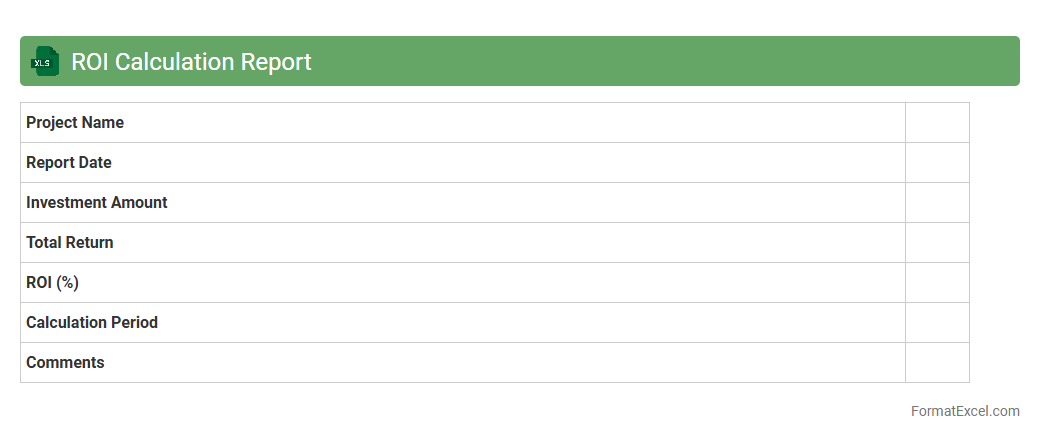This screenshot has width=1040, height=440.
Task: Click the empty right side of green banner
Action: pyautogui.click(x=700, y=61)
